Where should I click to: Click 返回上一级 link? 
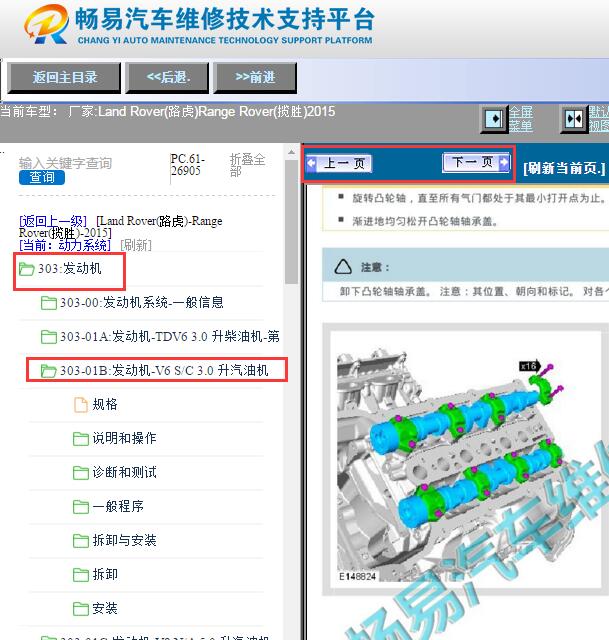(x=53, y=221)
